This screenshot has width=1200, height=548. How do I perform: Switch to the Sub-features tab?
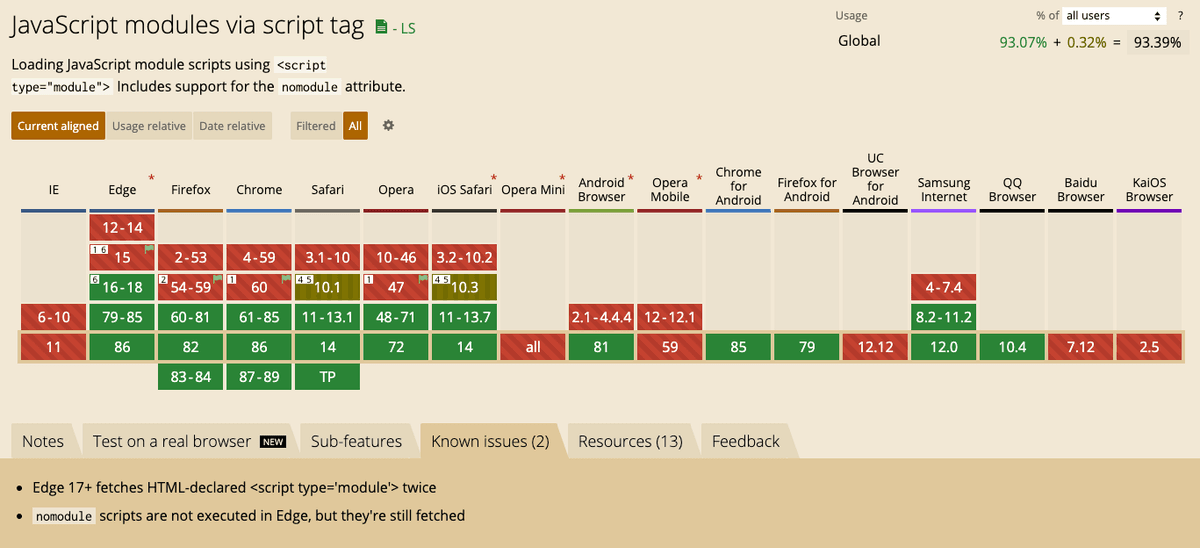point(356,441)
